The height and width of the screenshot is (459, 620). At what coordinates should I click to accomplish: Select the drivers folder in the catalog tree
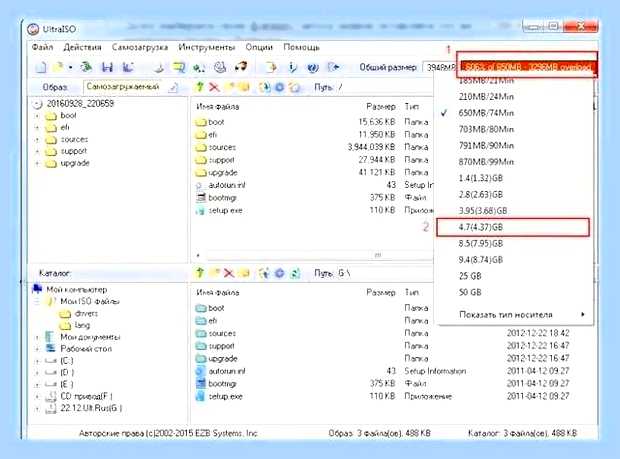pos(86,314)
